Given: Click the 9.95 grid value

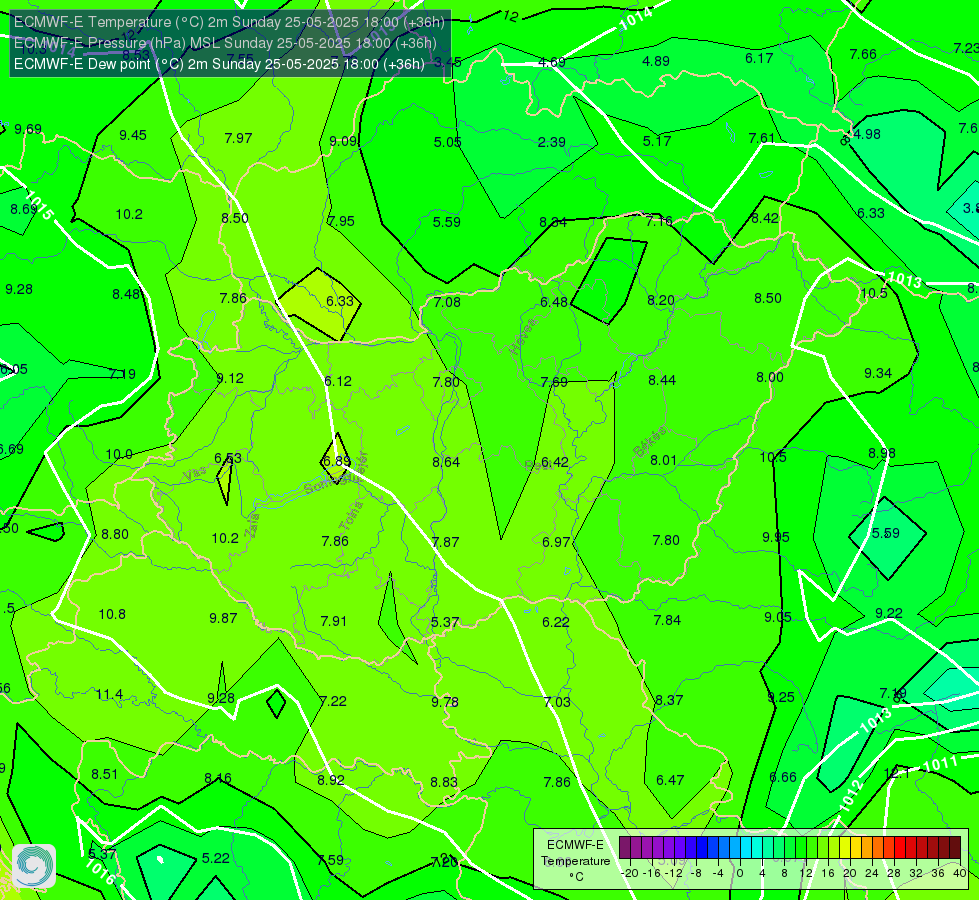Looking at the screenshot, I should pyautogui.click(x=775, y=537).
